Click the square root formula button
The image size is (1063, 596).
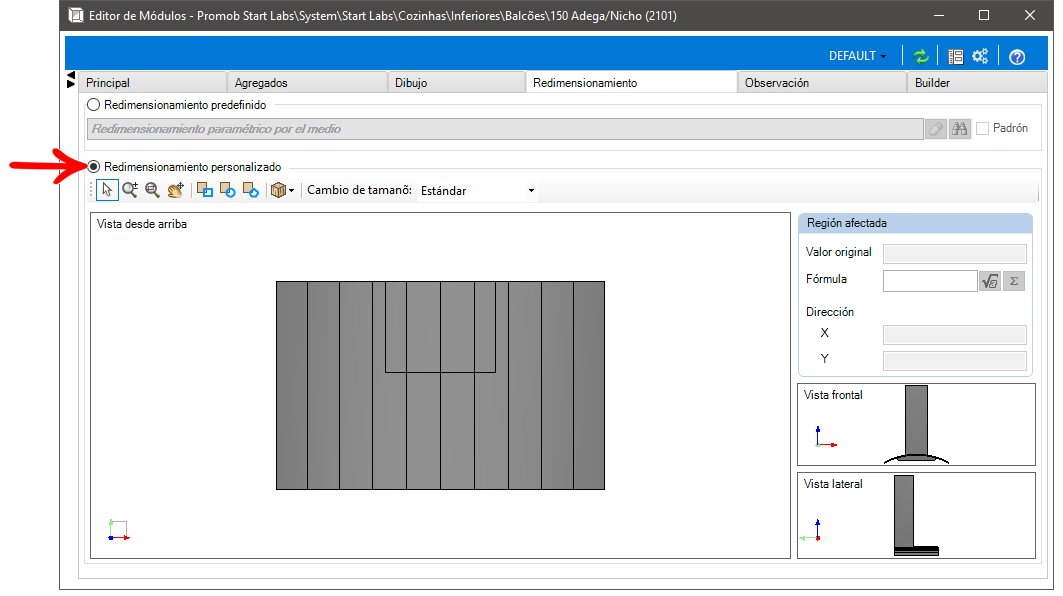pos(990,281)
